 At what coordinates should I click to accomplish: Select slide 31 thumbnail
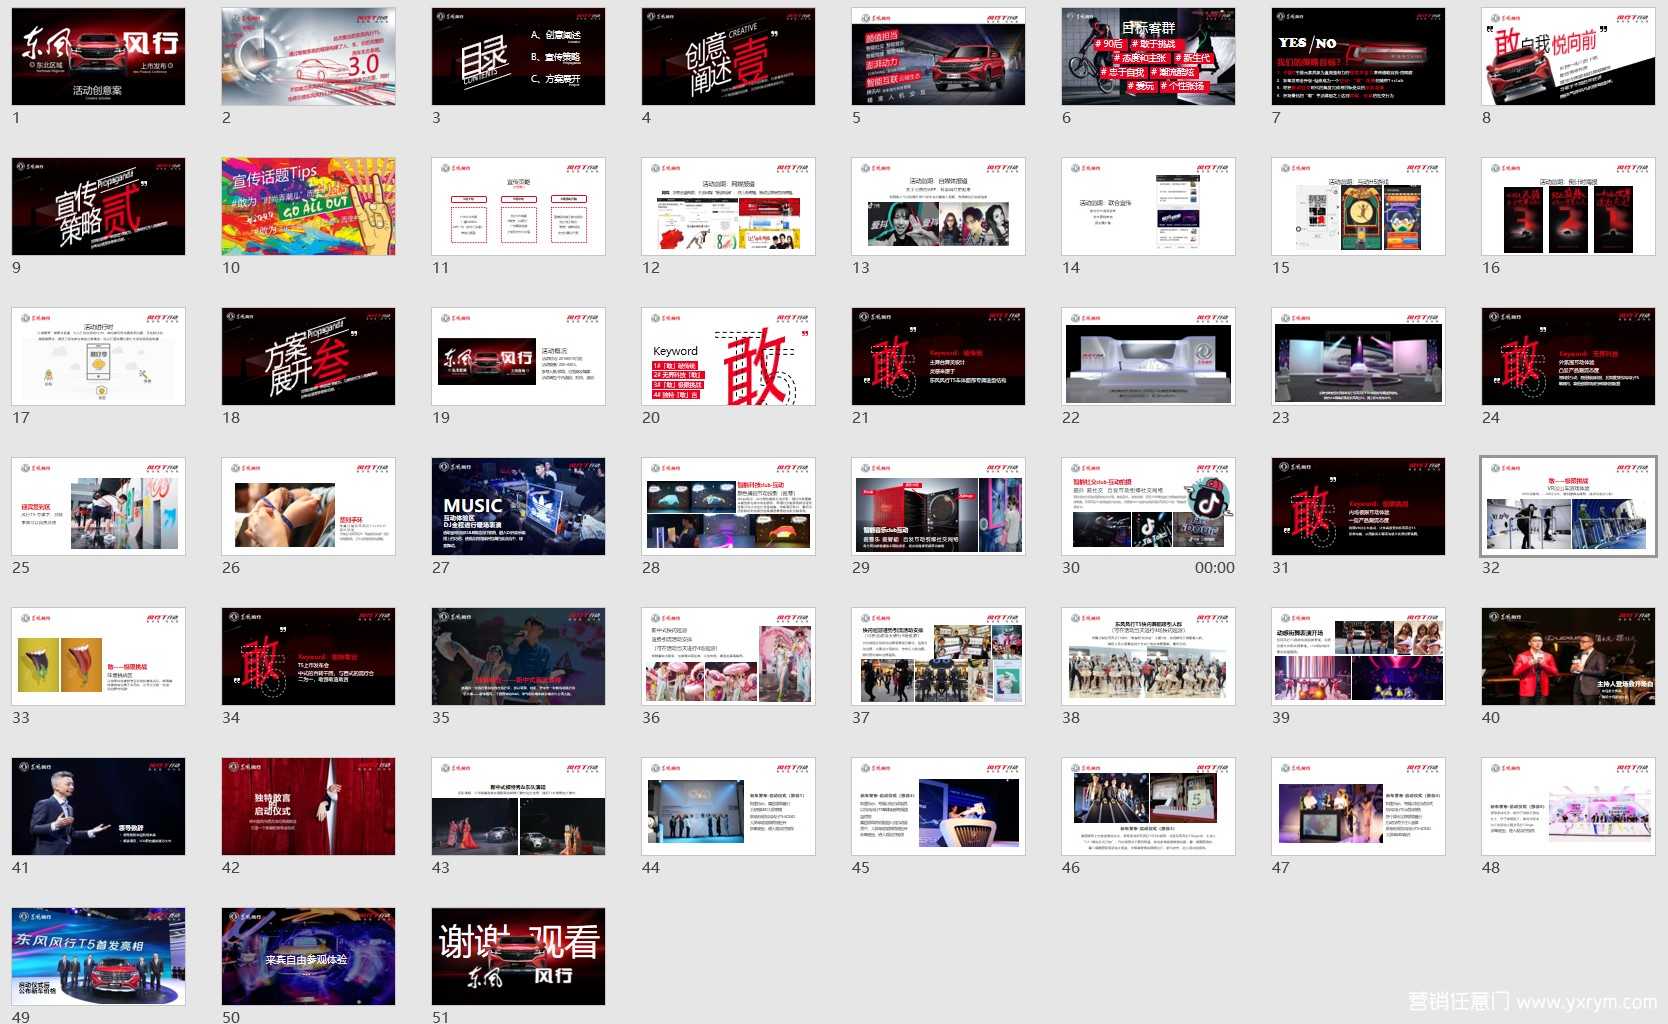tap(1358, 506)
